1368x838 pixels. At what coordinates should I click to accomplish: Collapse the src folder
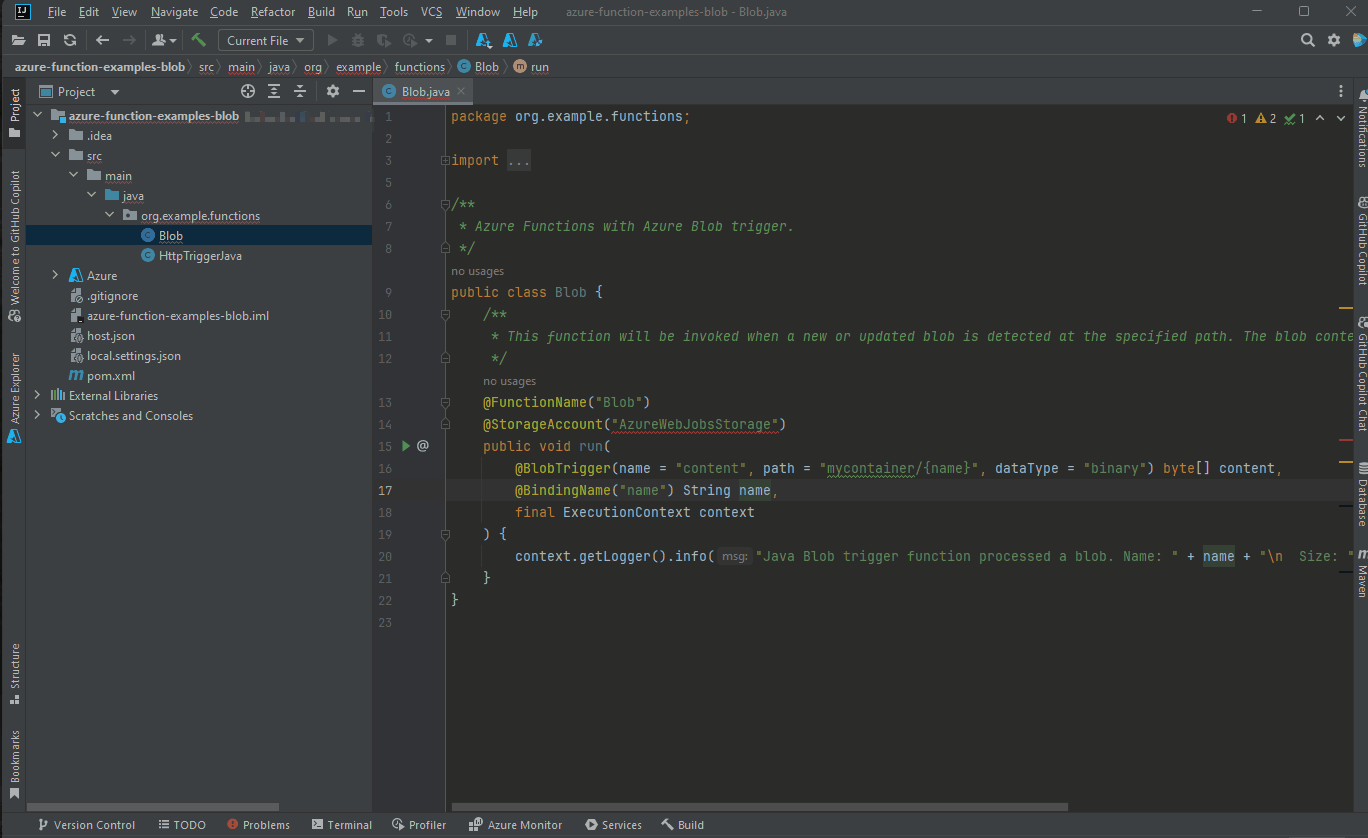click(55, 156)
